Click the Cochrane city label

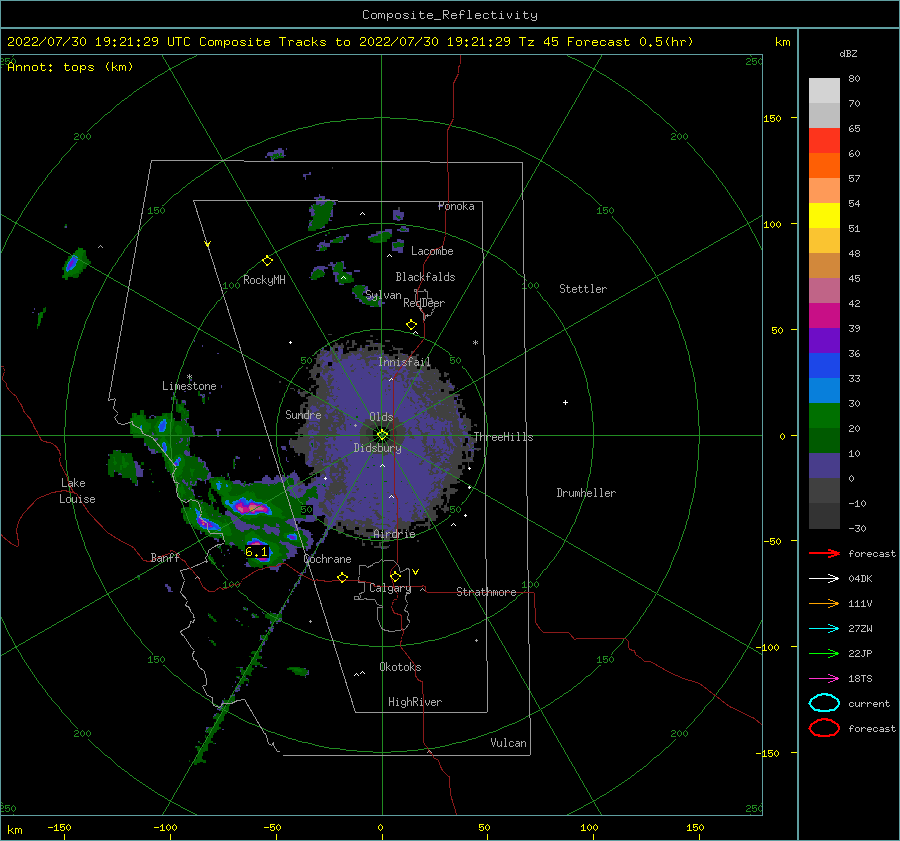click(x=327, y=559)
